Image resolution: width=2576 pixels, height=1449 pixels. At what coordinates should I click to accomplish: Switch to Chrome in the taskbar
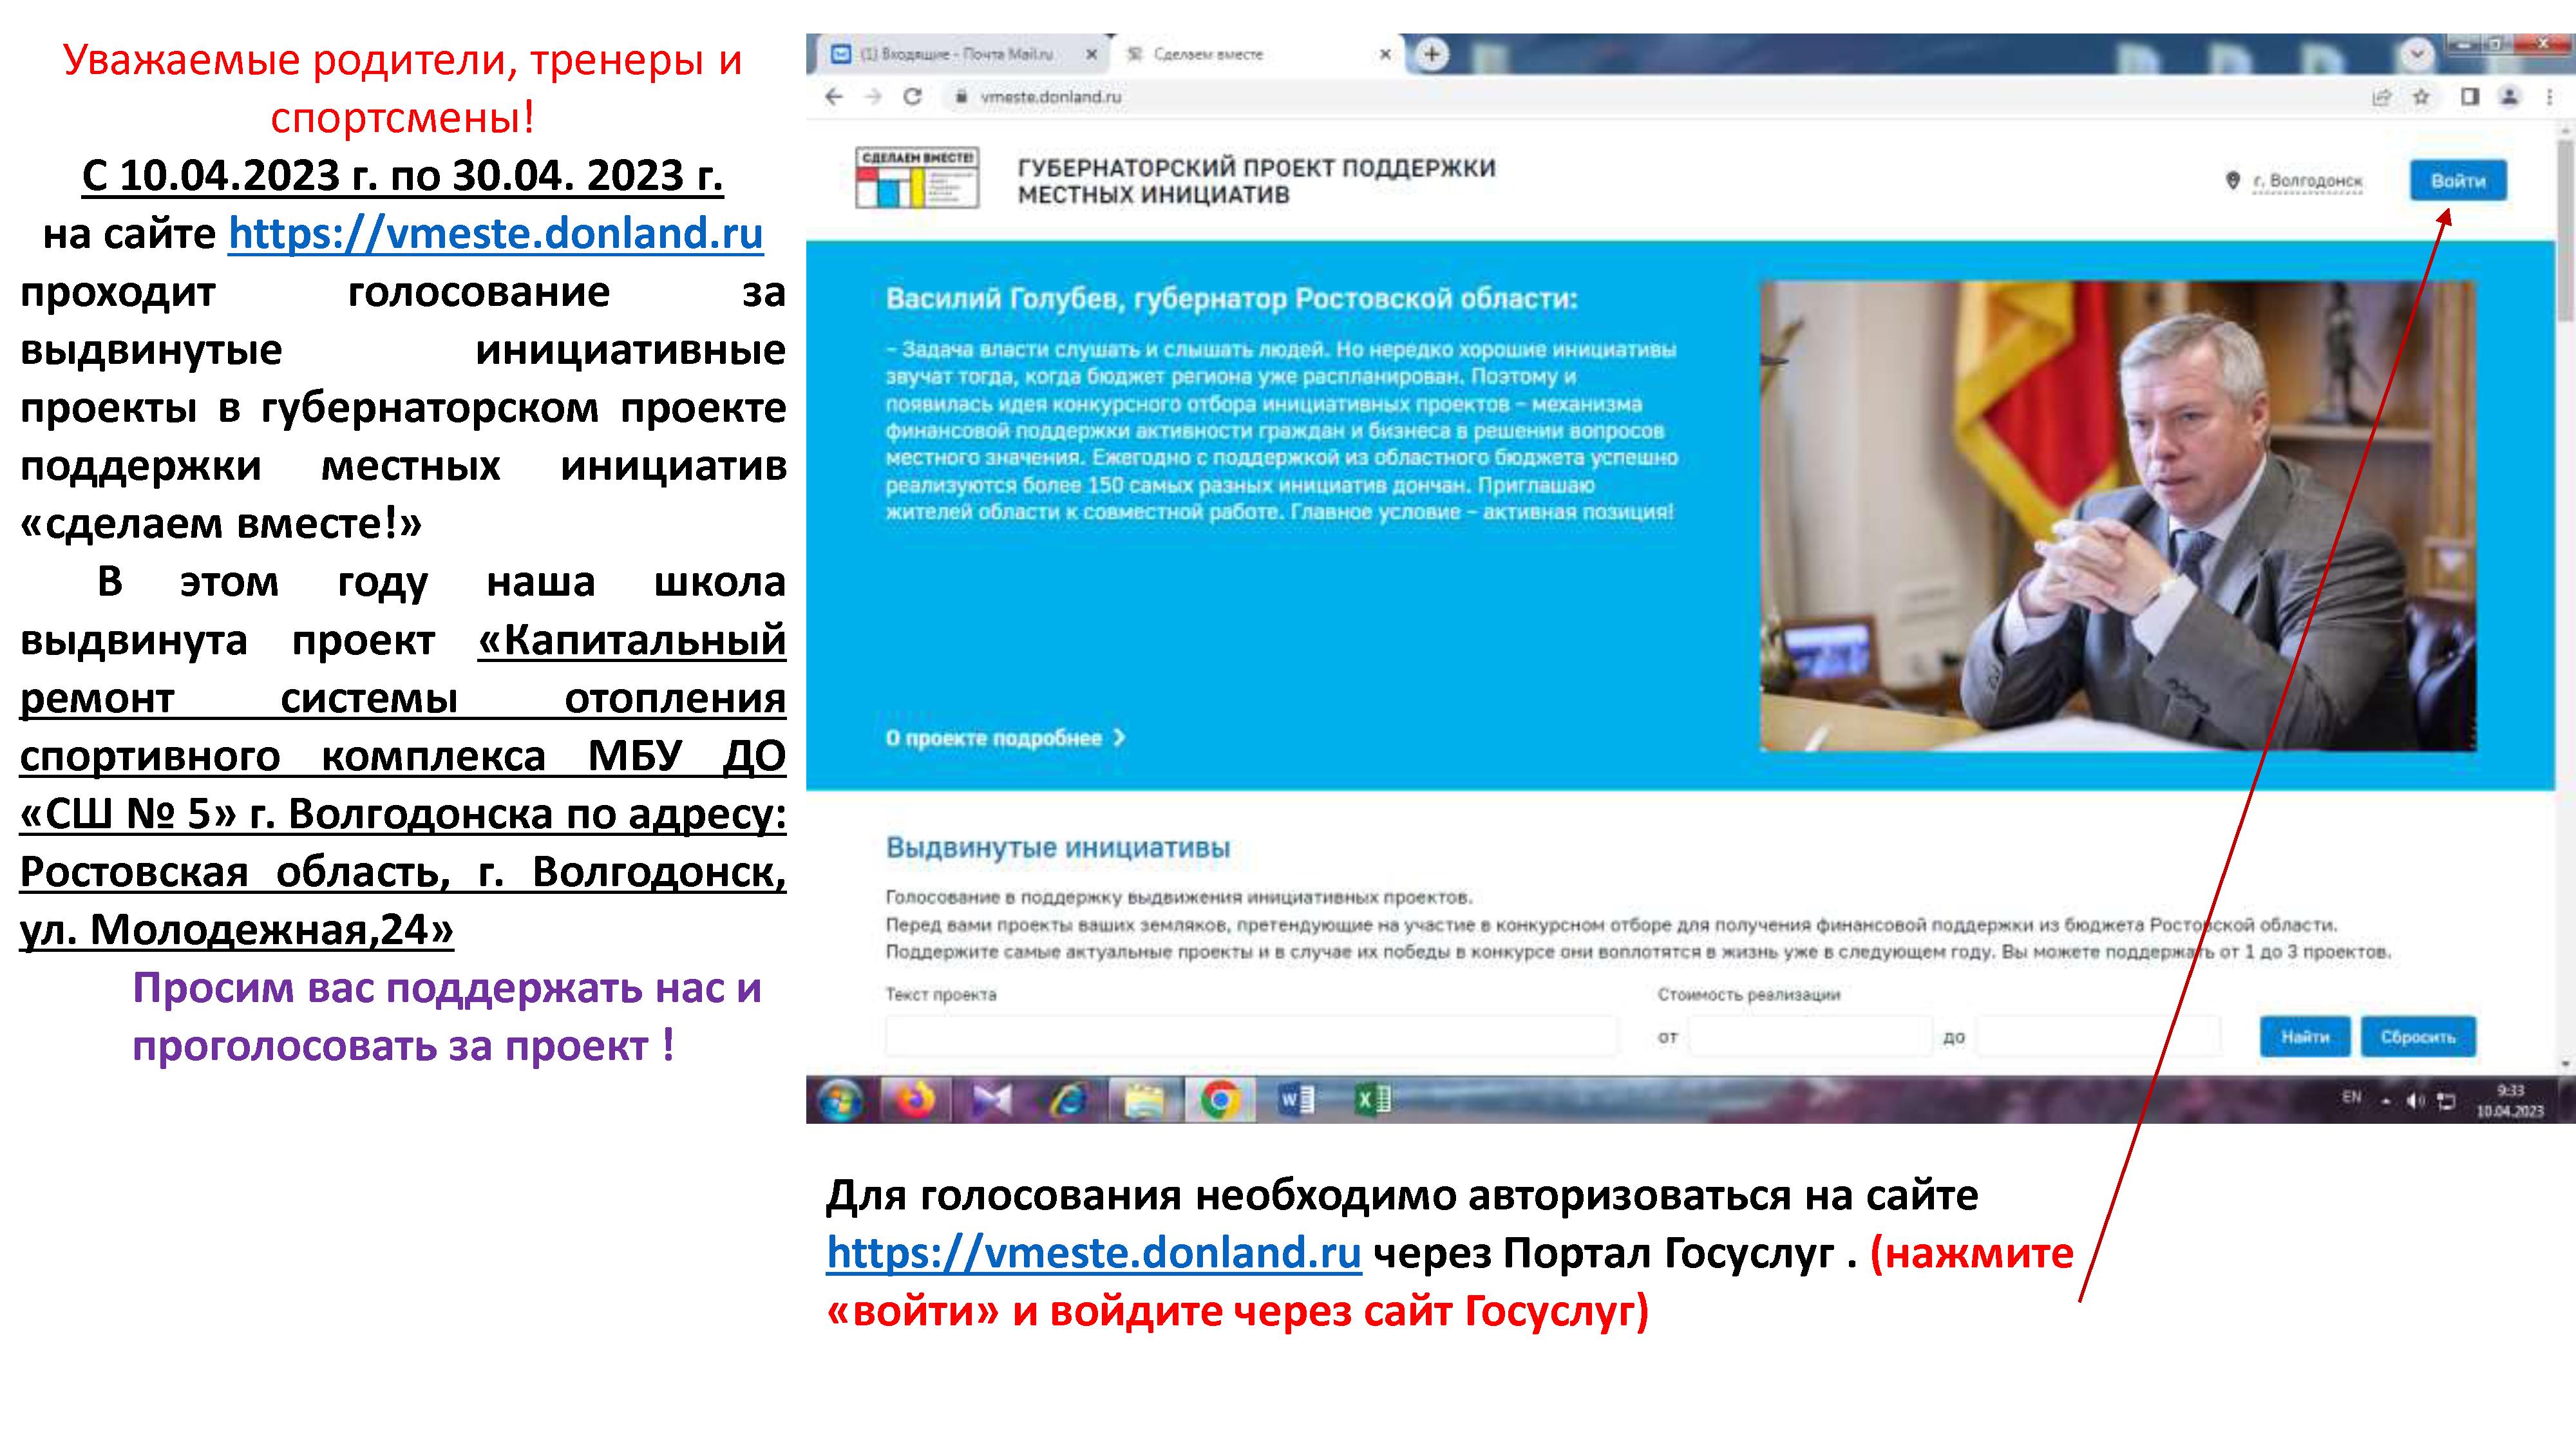click(x=1220, y=1101)
